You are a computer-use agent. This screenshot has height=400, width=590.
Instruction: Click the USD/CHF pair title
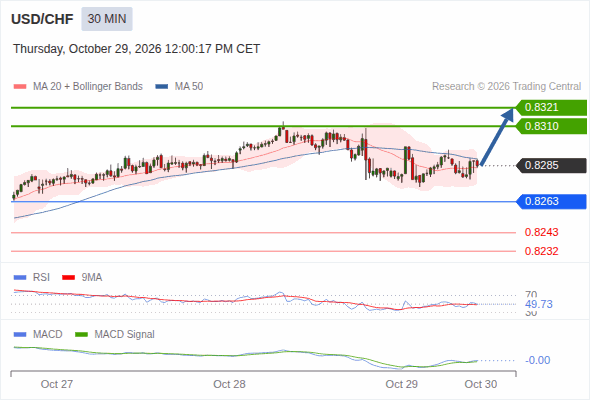42,19
